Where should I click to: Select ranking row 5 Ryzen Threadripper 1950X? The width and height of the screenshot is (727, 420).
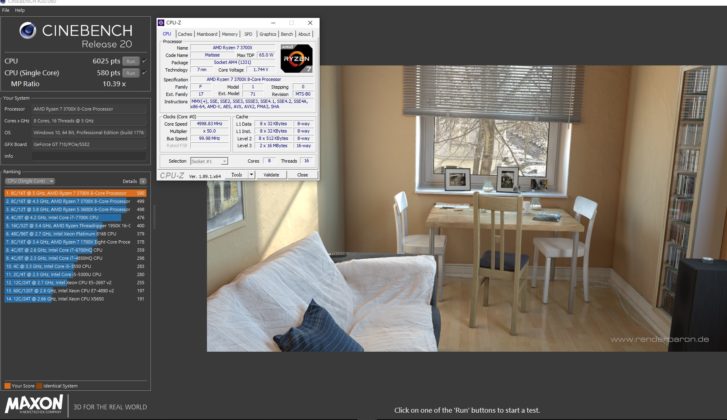pos(75,226)
